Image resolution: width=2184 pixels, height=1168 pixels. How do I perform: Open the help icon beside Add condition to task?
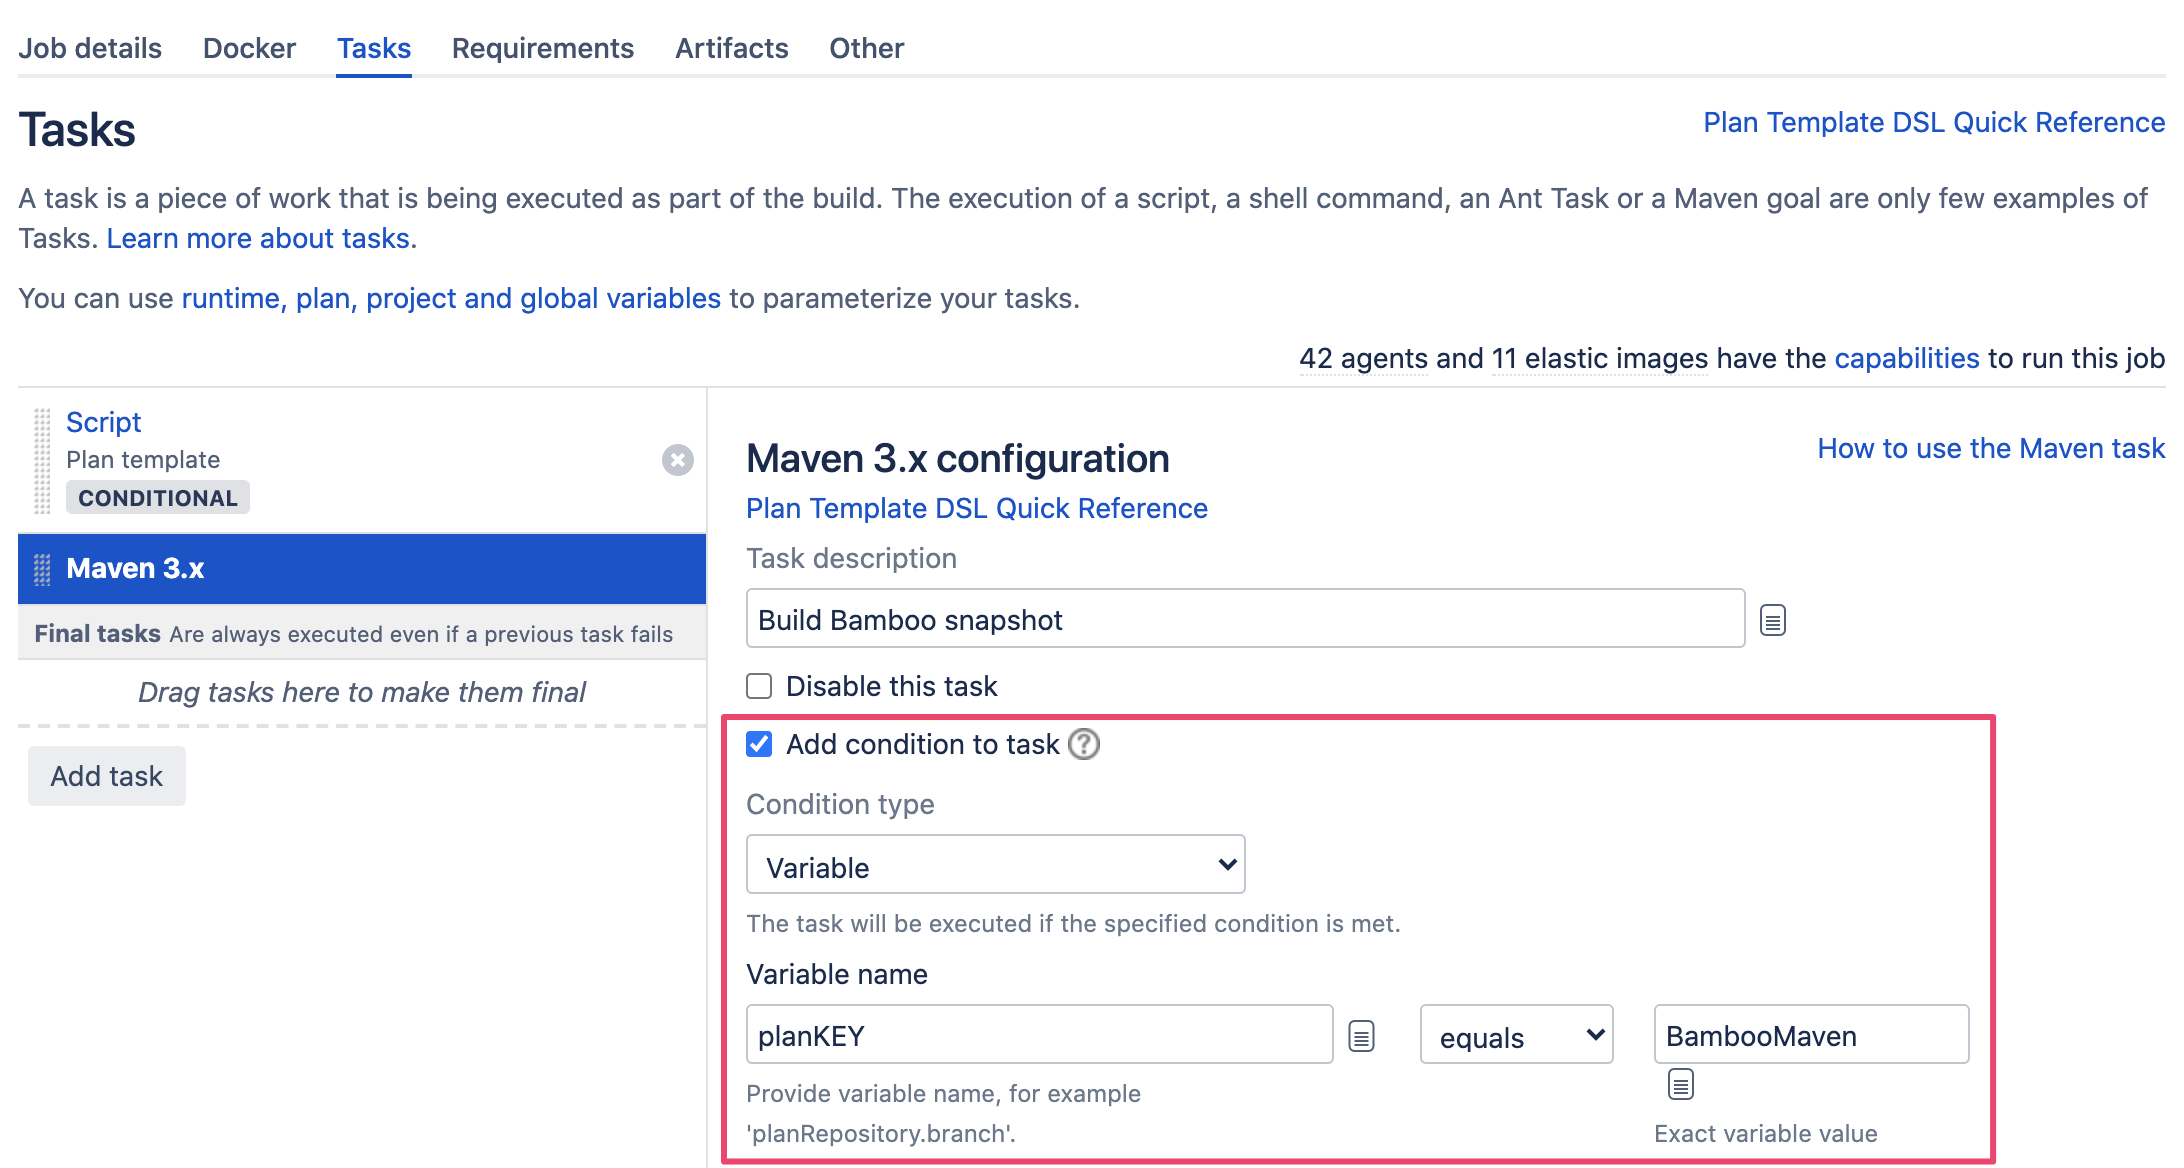click(1084, 744)
